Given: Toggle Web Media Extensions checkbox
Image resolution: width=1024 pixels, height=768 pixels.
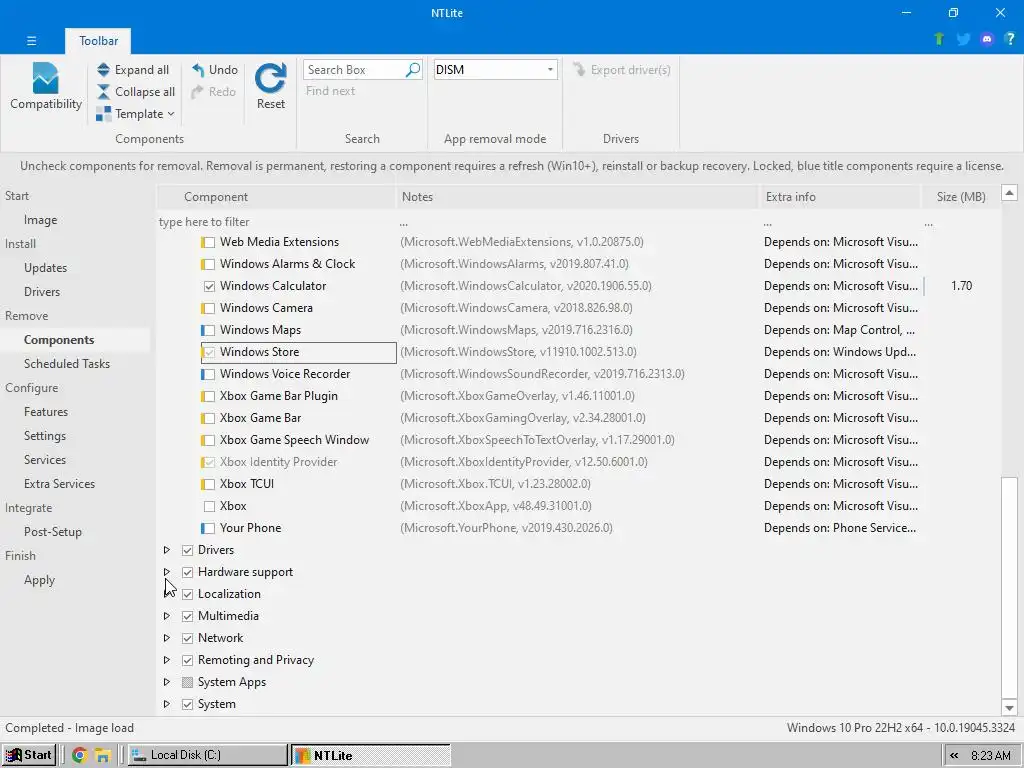Looking at the screenshot, I should [x=208, y=242].
